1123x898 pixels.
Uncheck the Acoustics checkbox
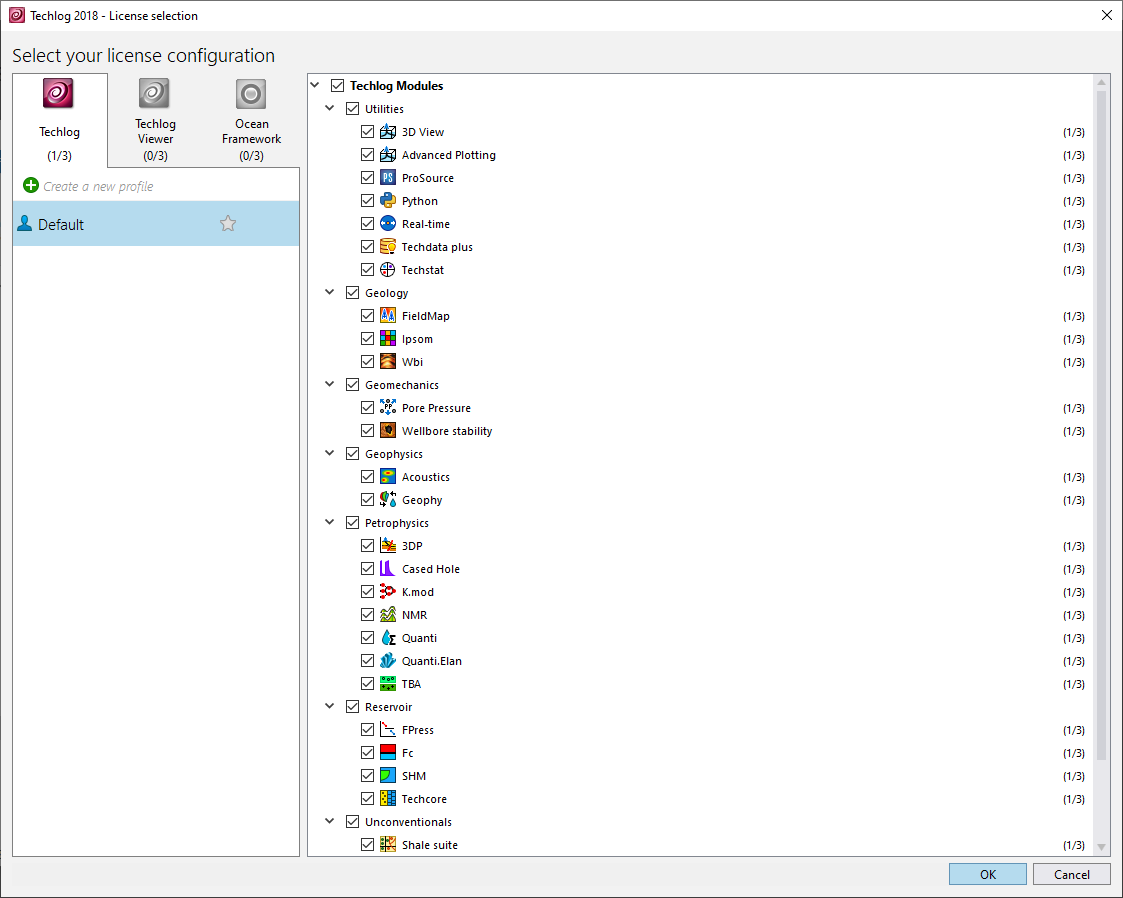click(367, 476)
